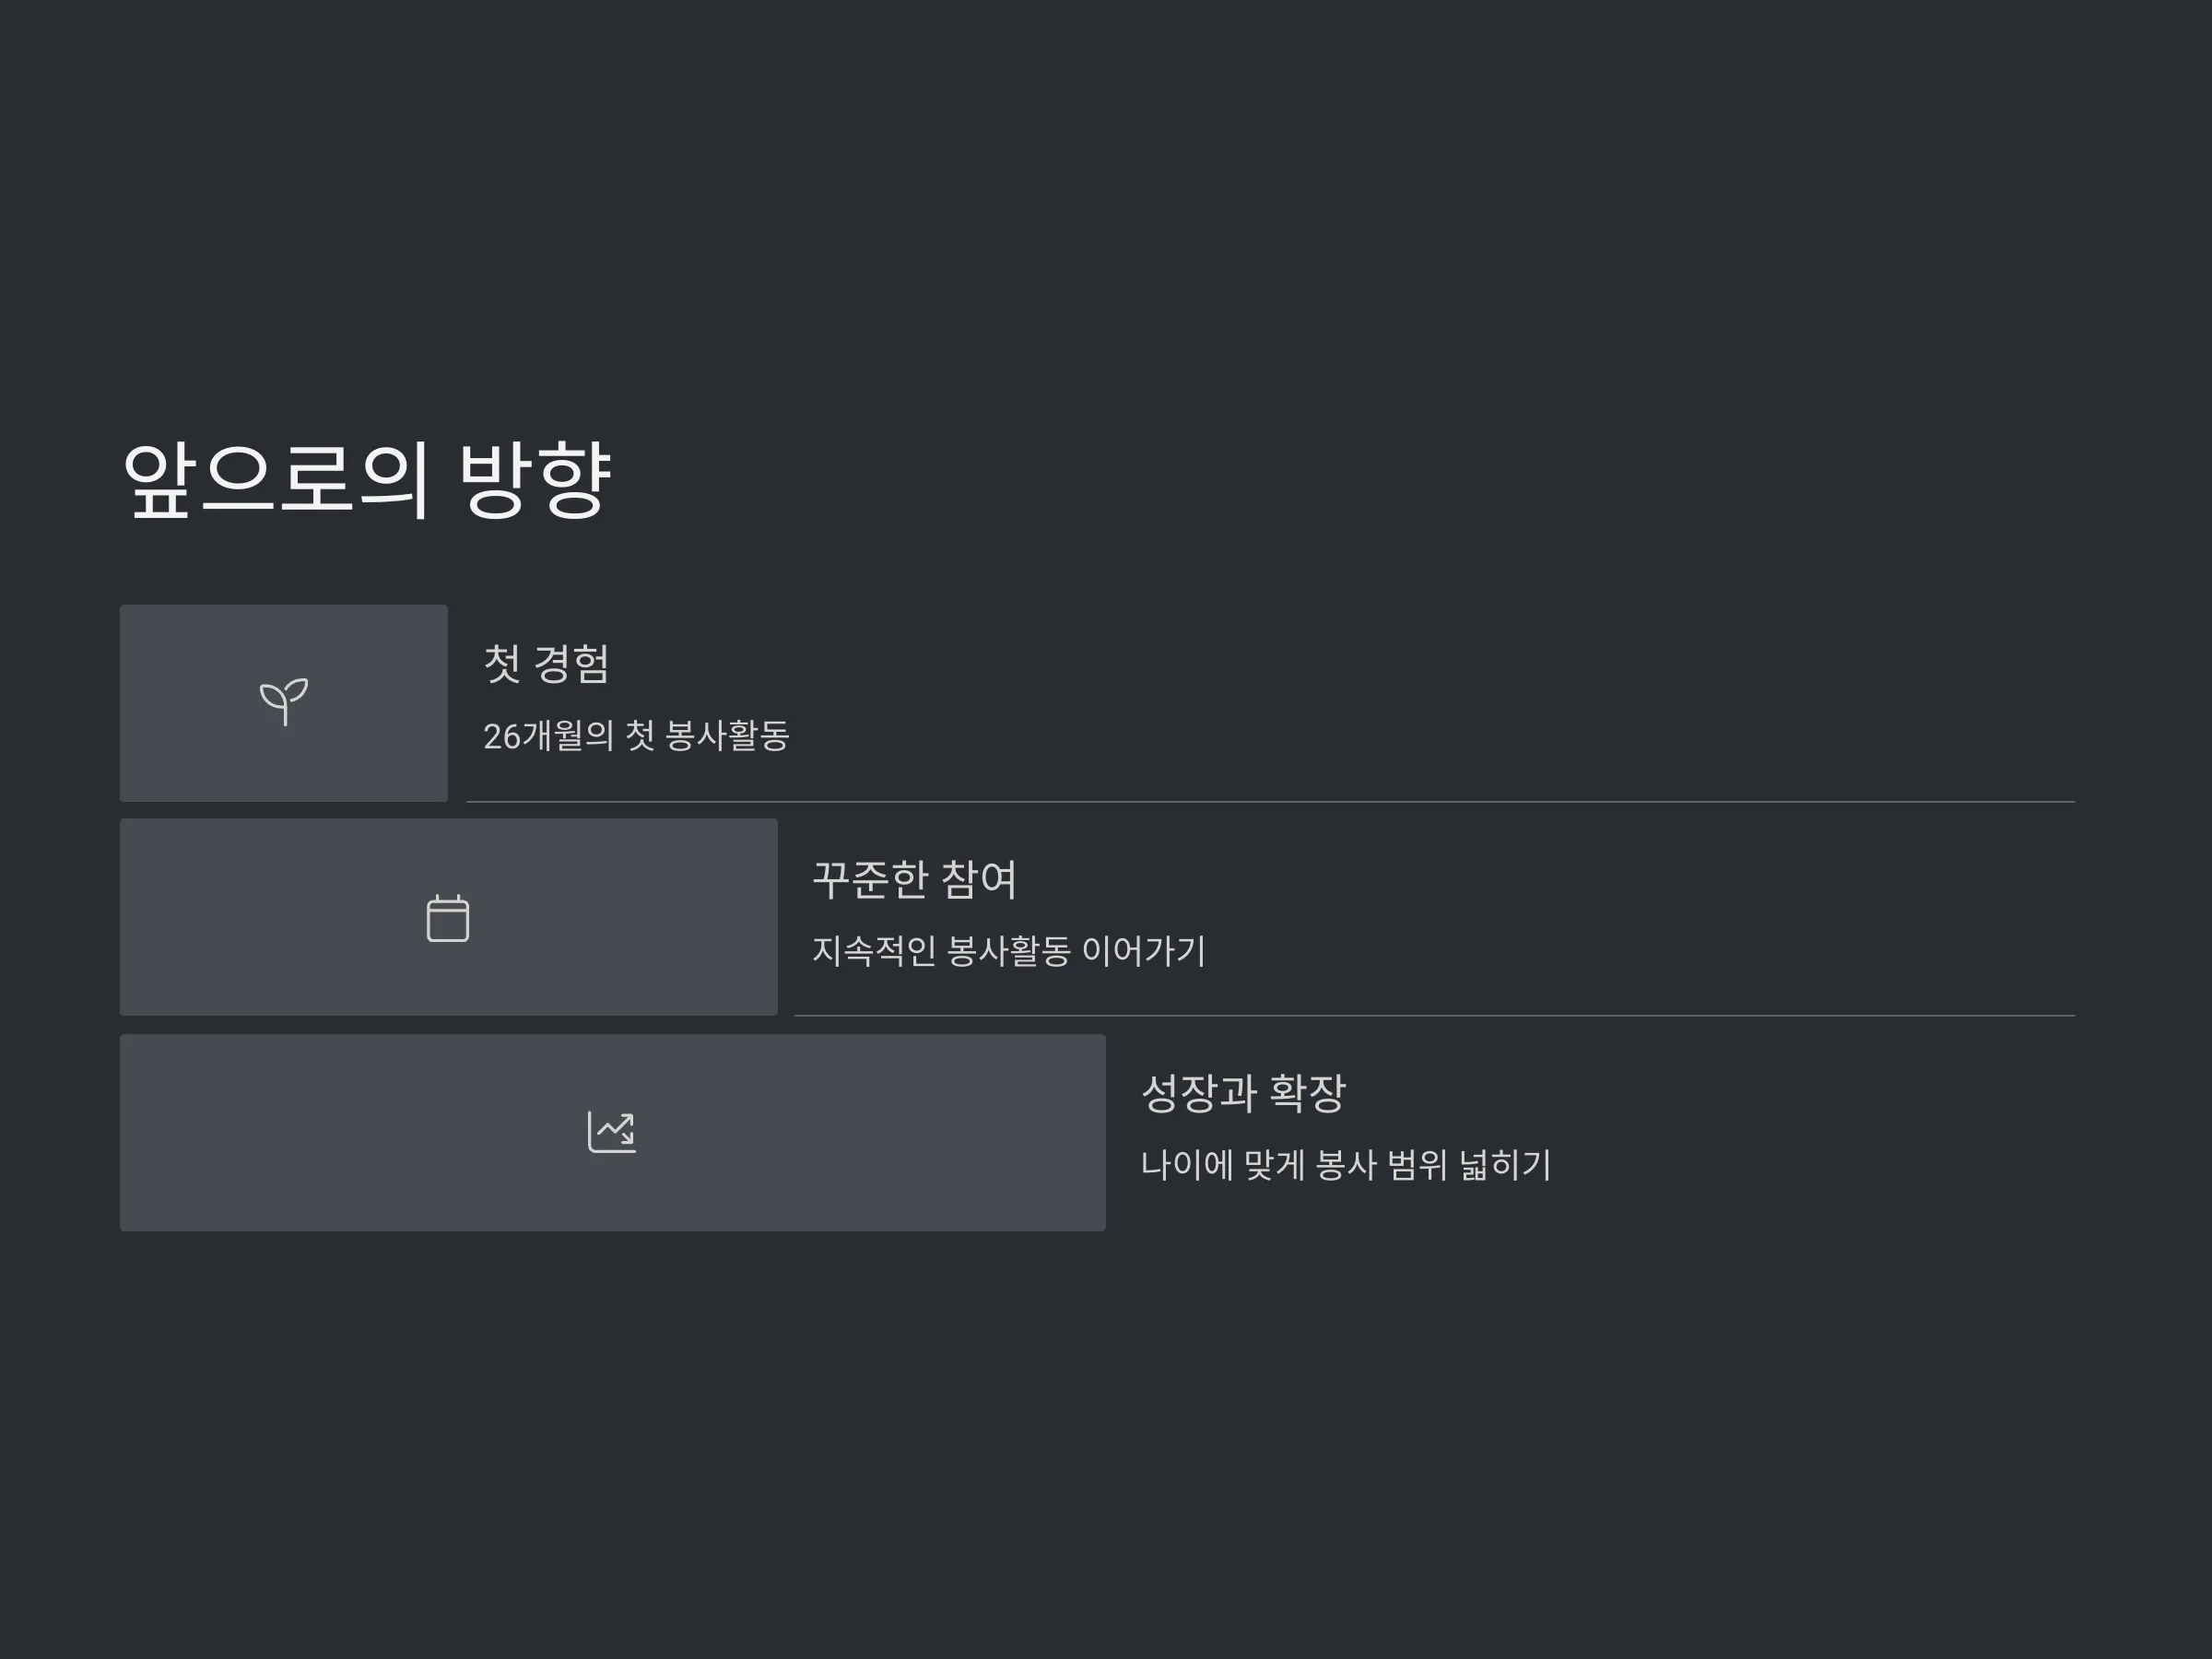Click the calendar icon

coord(448,917)
